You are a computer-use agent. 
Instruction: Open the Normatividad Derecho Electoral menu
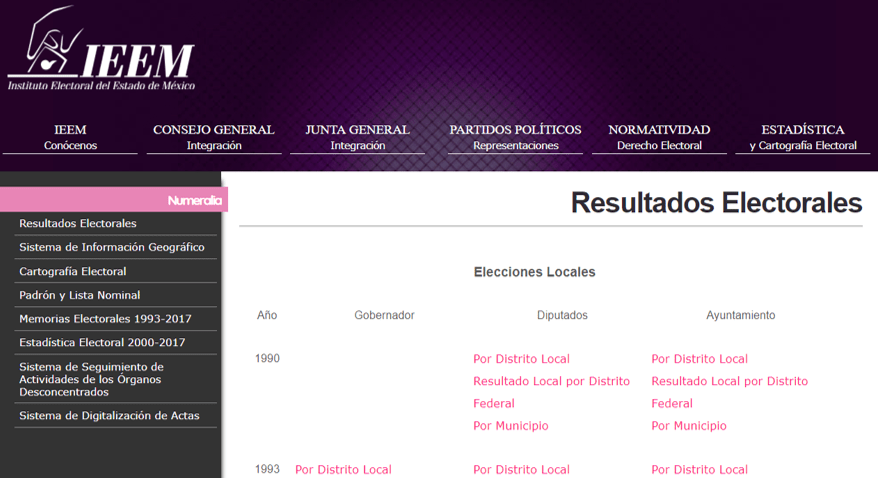coord(659,137)
